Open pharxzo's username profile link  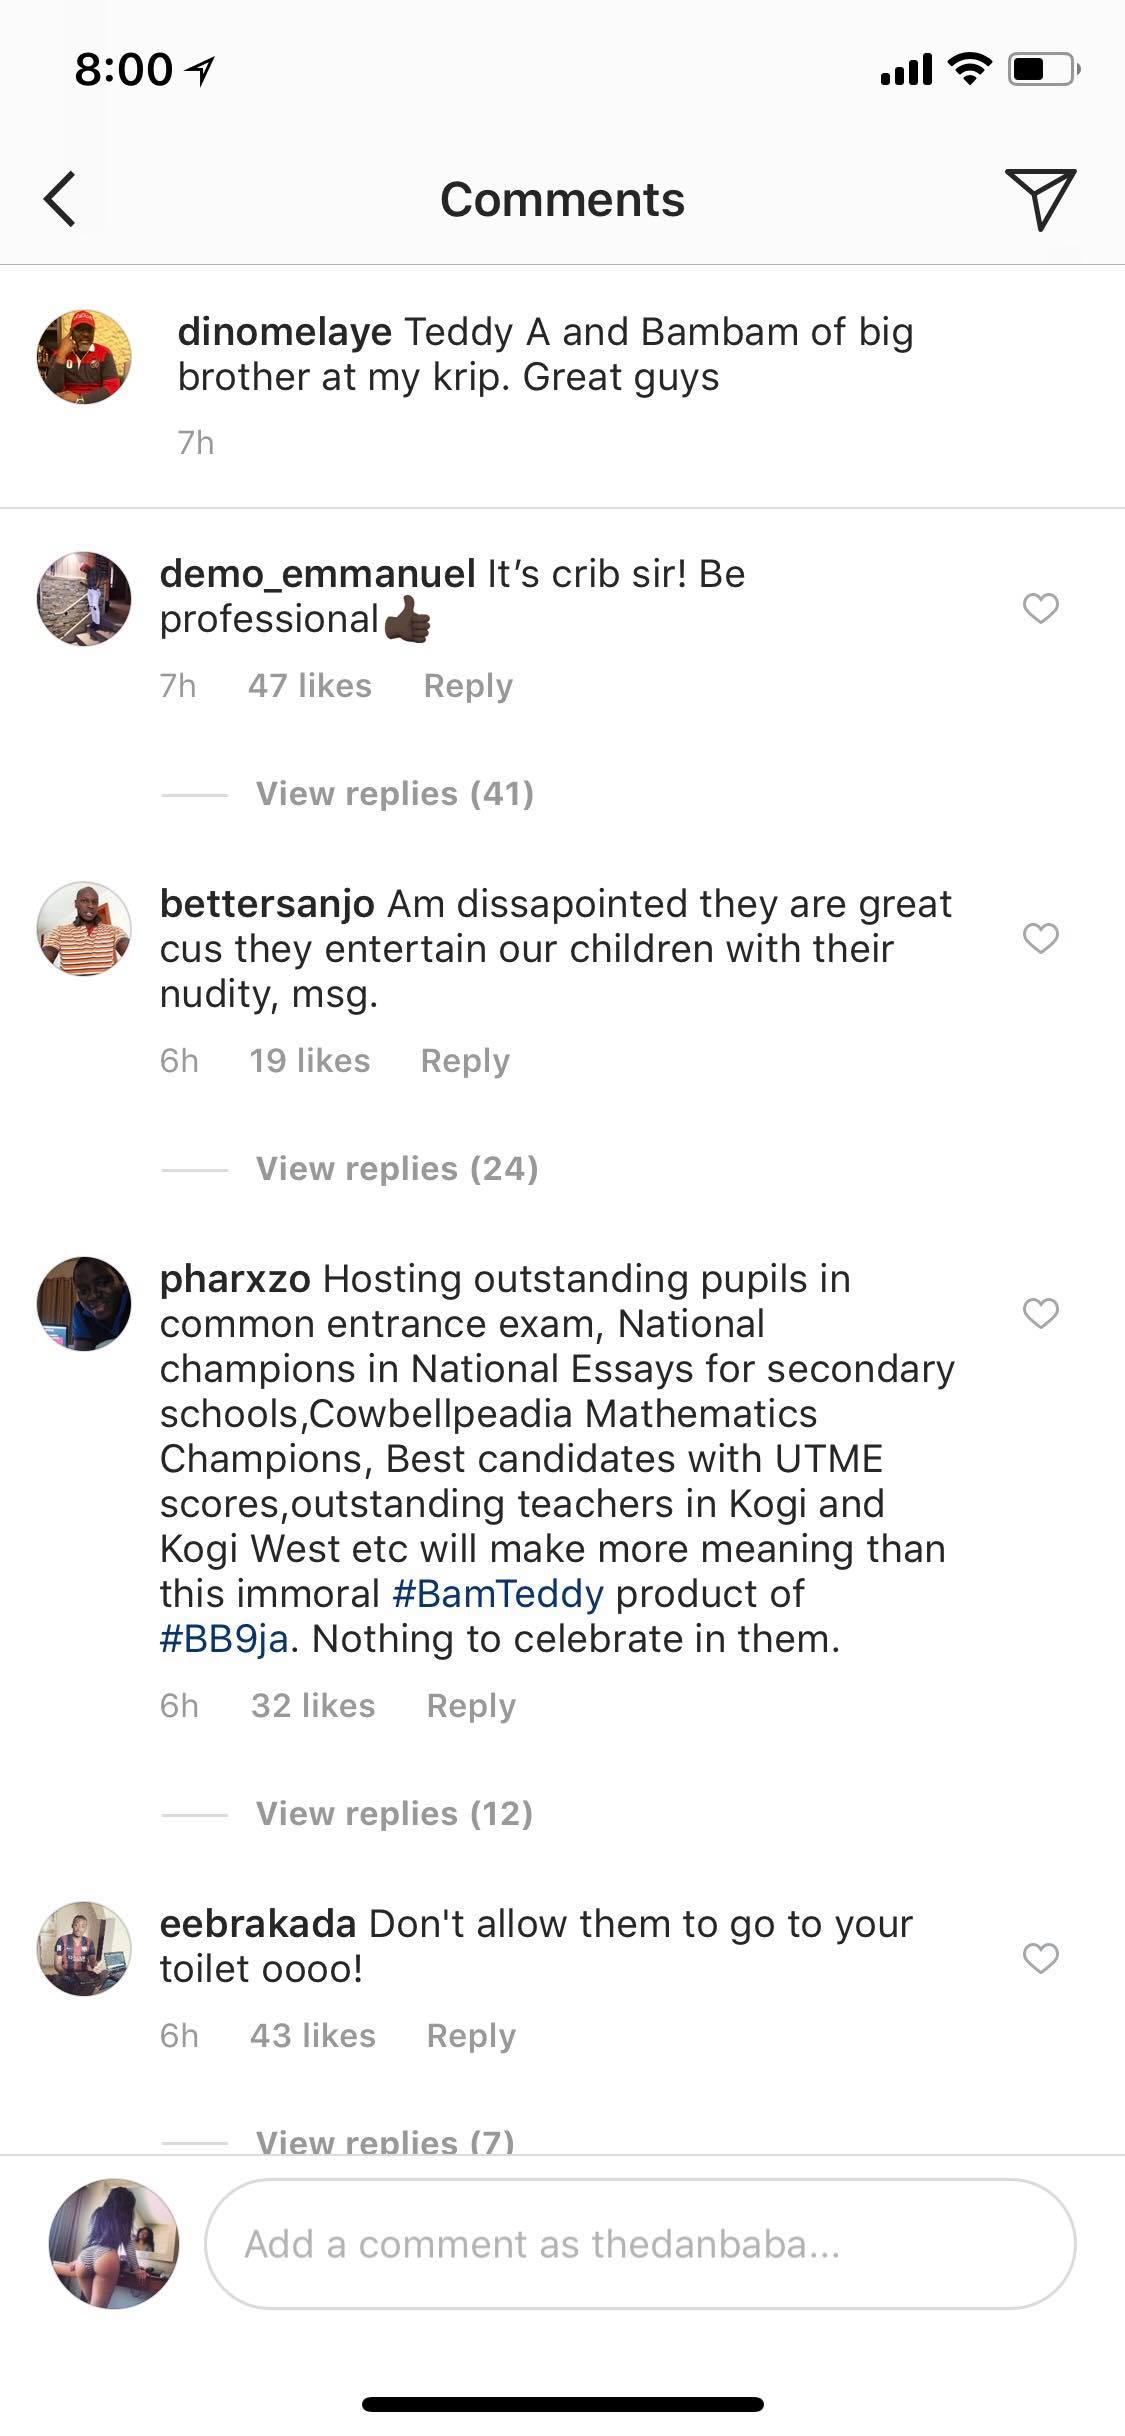tap(235, 1278)
